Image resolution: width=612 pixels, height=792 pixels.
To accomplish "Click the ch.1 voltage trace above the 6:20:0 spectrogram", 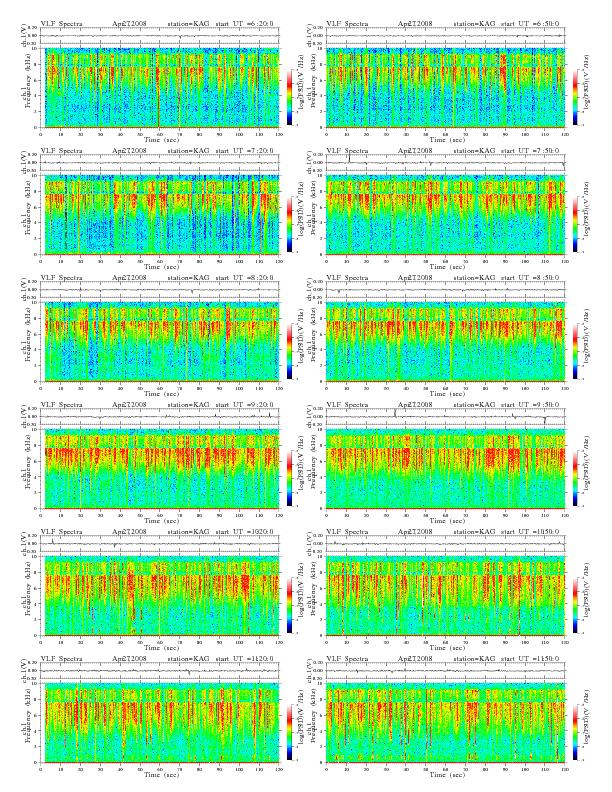I will click(160, 35).
